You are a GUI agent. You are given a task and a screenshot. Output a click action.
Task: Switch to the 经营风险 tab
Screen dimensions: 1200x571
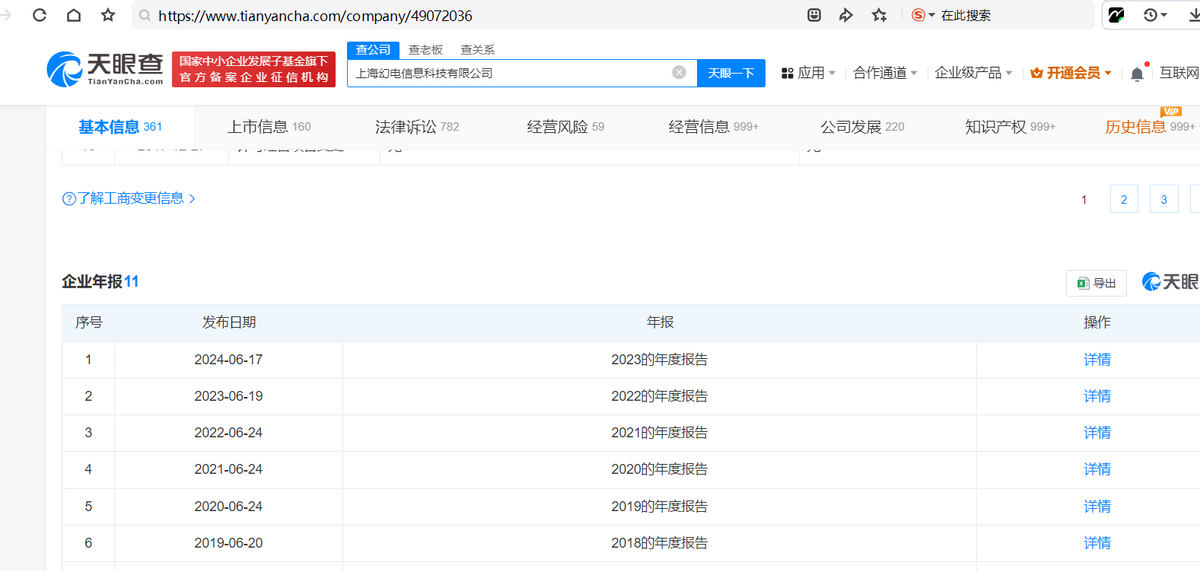[565, 127]
